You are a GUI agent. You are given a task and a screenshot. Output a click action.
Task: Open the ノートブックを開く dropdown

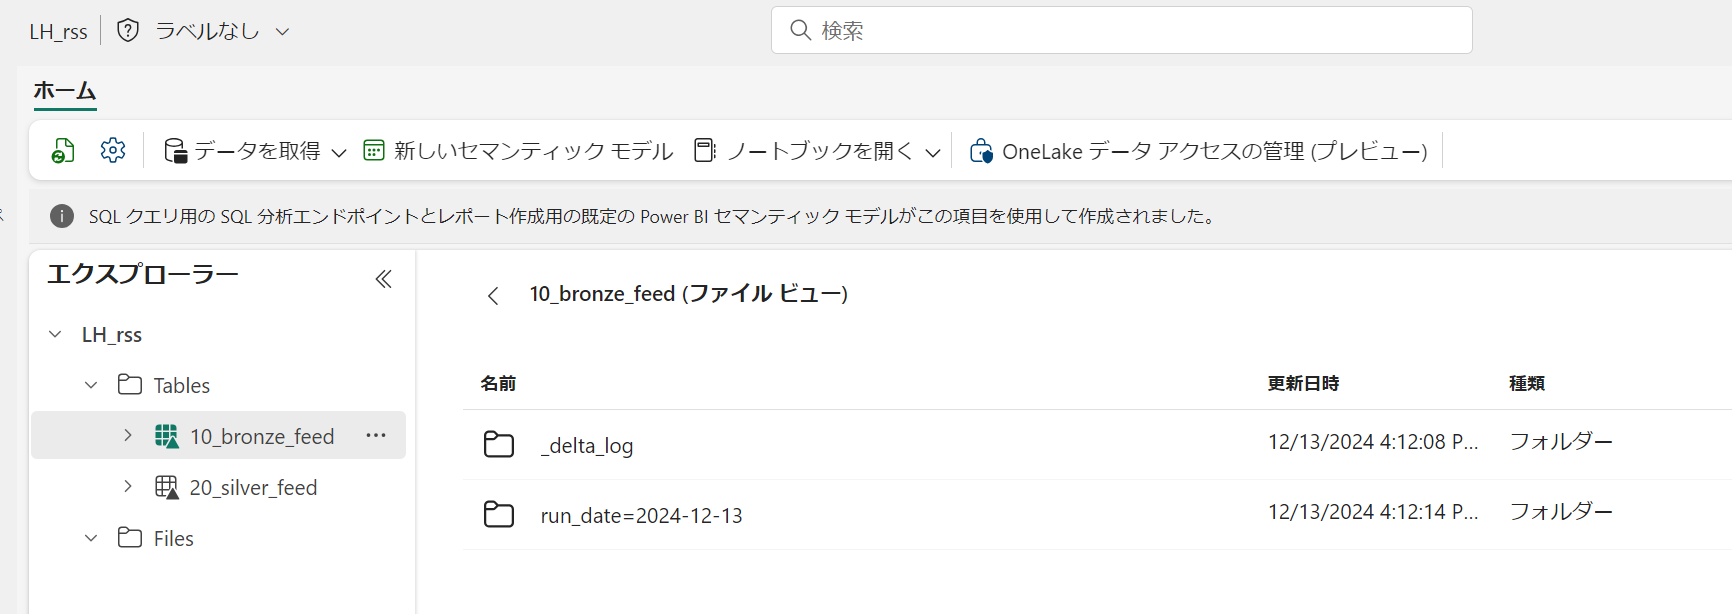point(817,151)
